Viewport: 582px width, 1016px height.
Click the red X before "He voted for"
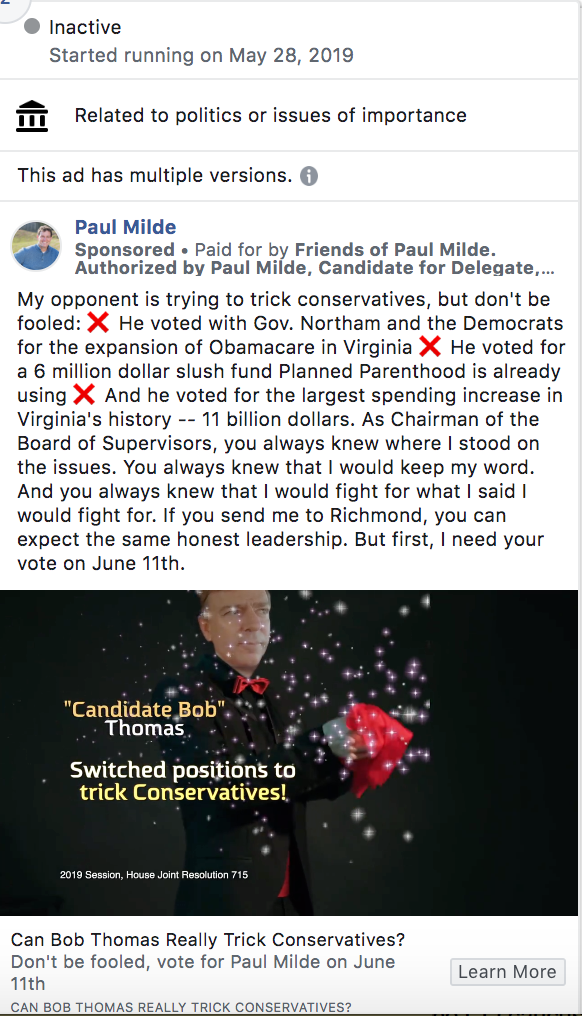click(430, 347)
